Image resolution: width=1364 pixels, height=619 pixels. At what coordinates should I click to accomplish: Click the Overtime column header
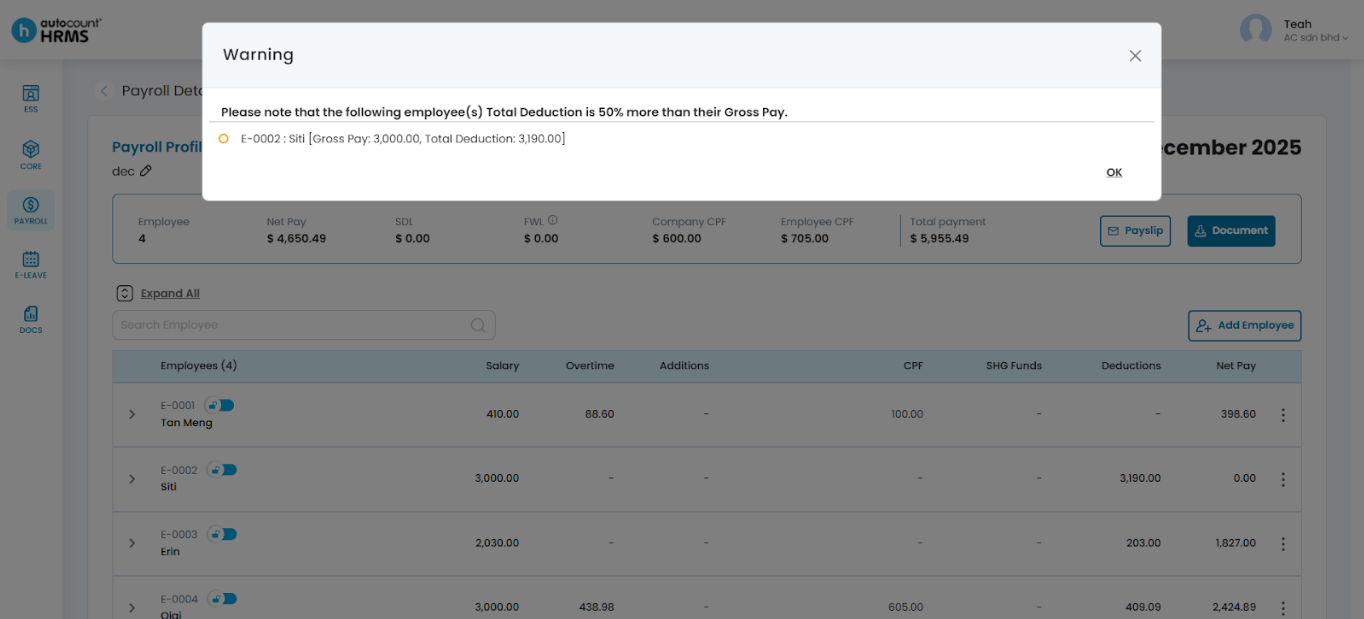point(590,366)
